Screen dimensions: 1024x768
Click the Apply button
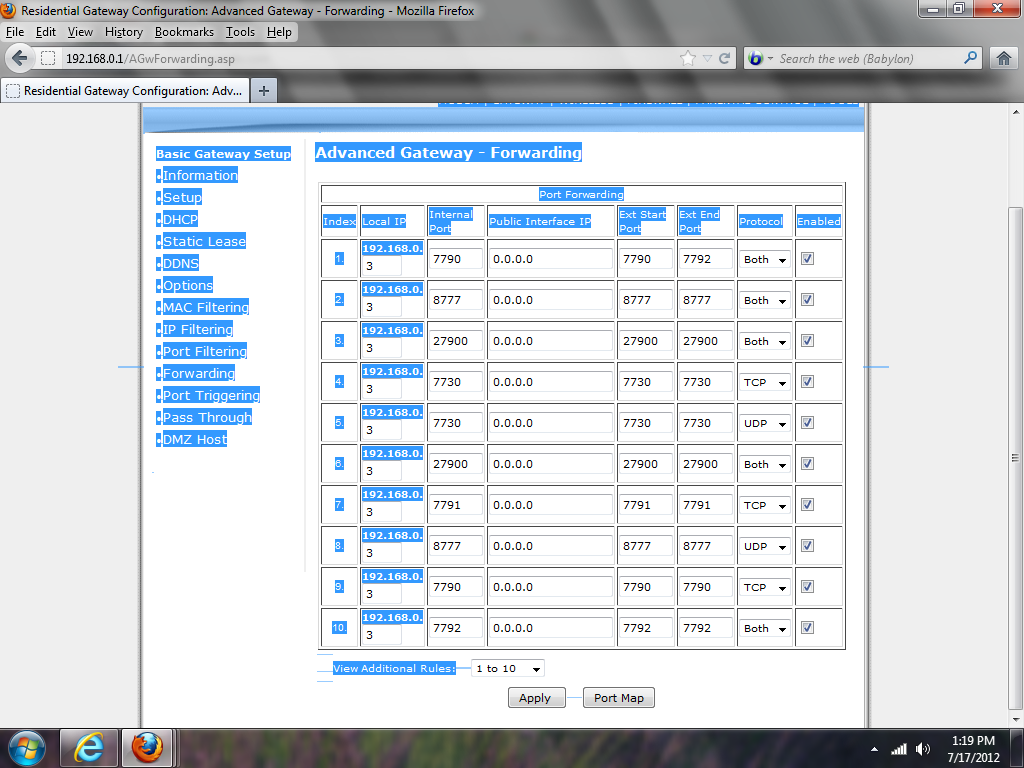click(535, 698)
